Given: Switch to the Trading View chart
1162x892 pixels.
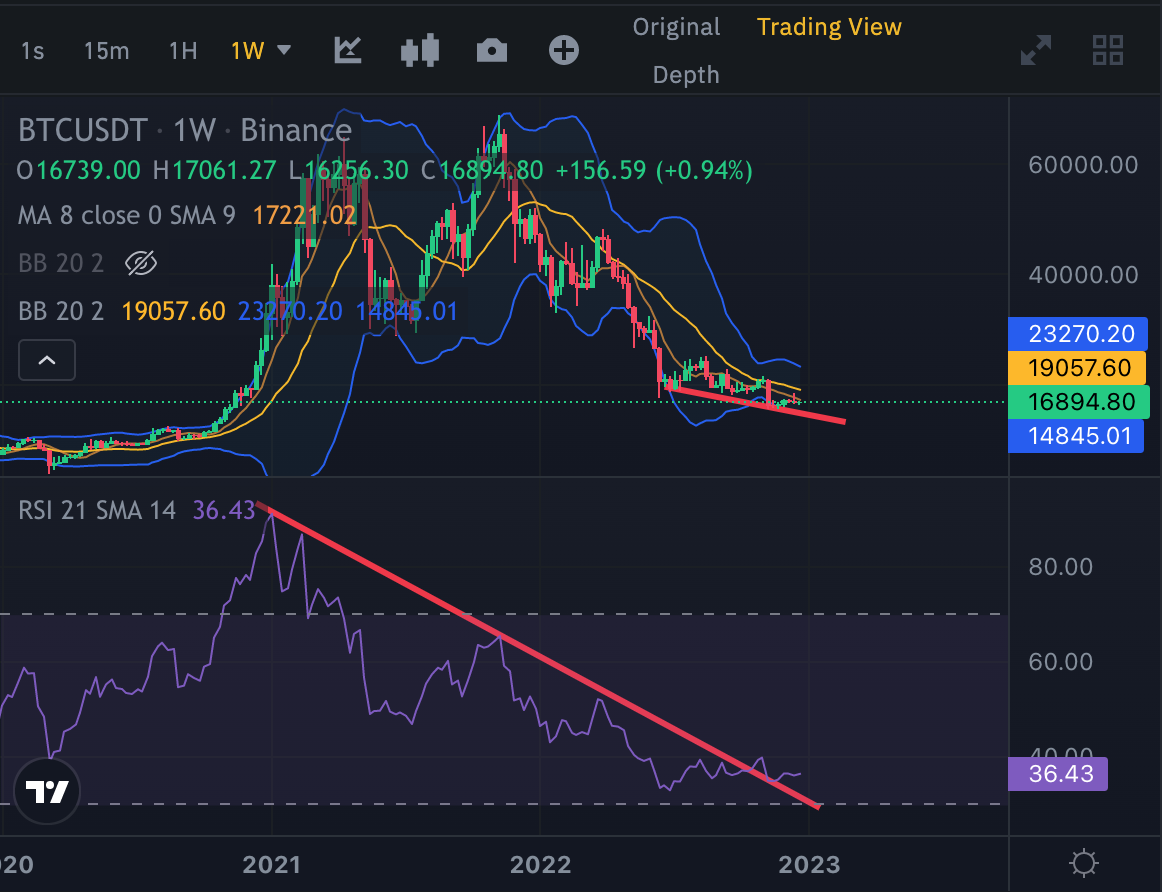Looking at the screenshot, I should [x=829, y=27].
